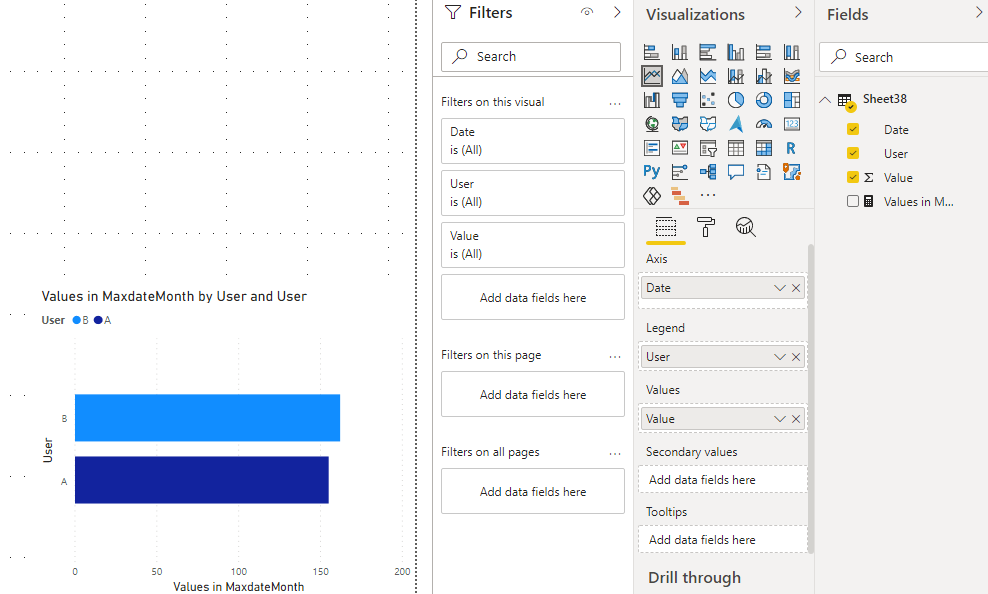The height and width of the screenshot is (594, 988).
Task: Select the Line chart visual
Action: (652, 76)
